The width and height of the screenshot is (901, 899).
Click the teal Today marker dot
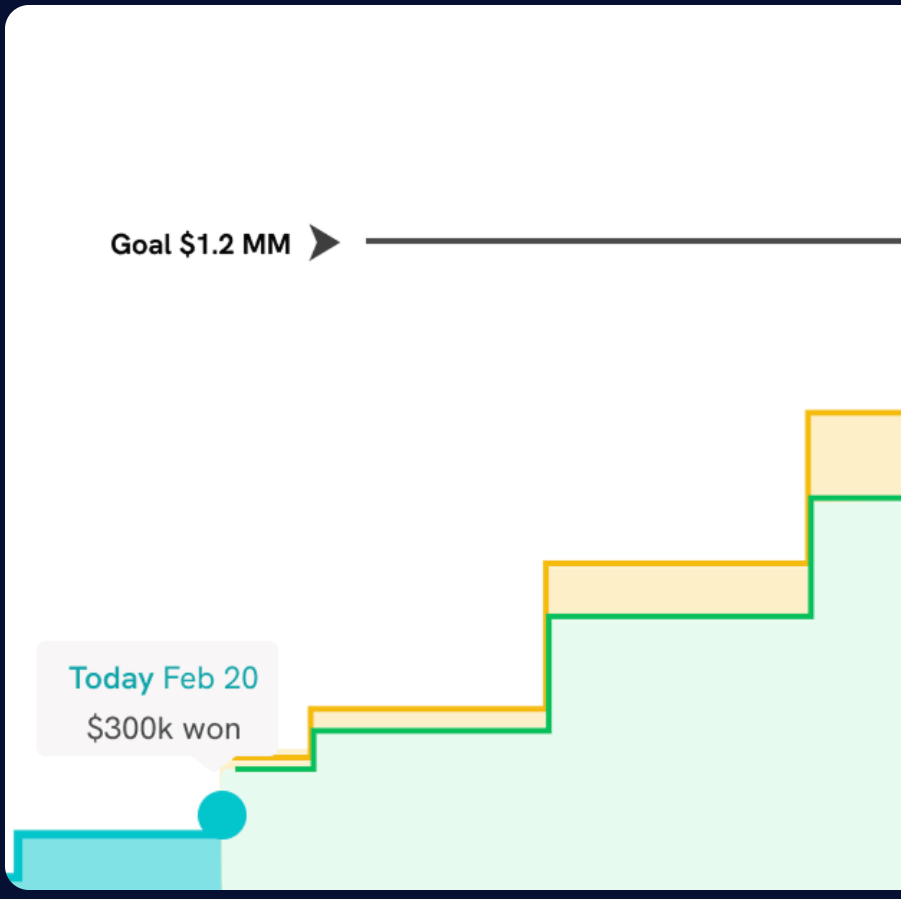click(221, 815)
